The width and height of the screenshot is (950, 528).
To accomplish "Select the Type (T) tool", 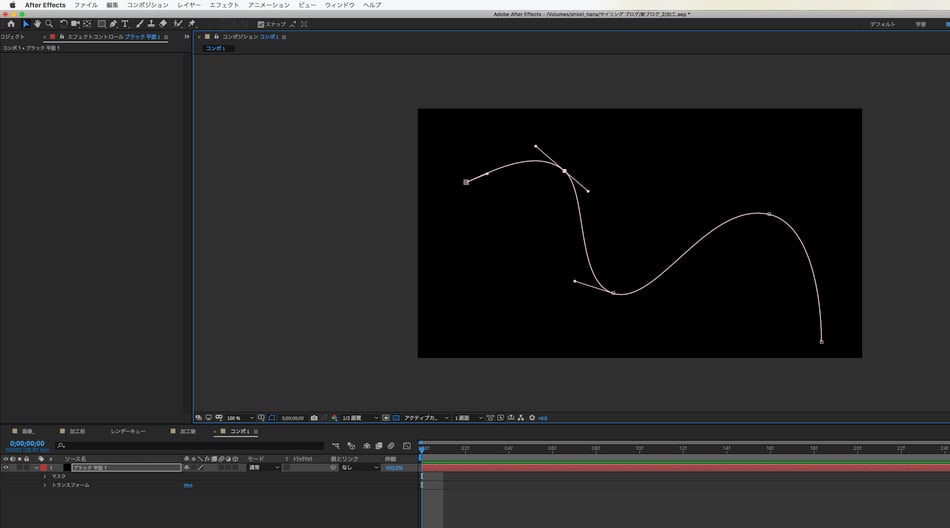I will [126, 24].
